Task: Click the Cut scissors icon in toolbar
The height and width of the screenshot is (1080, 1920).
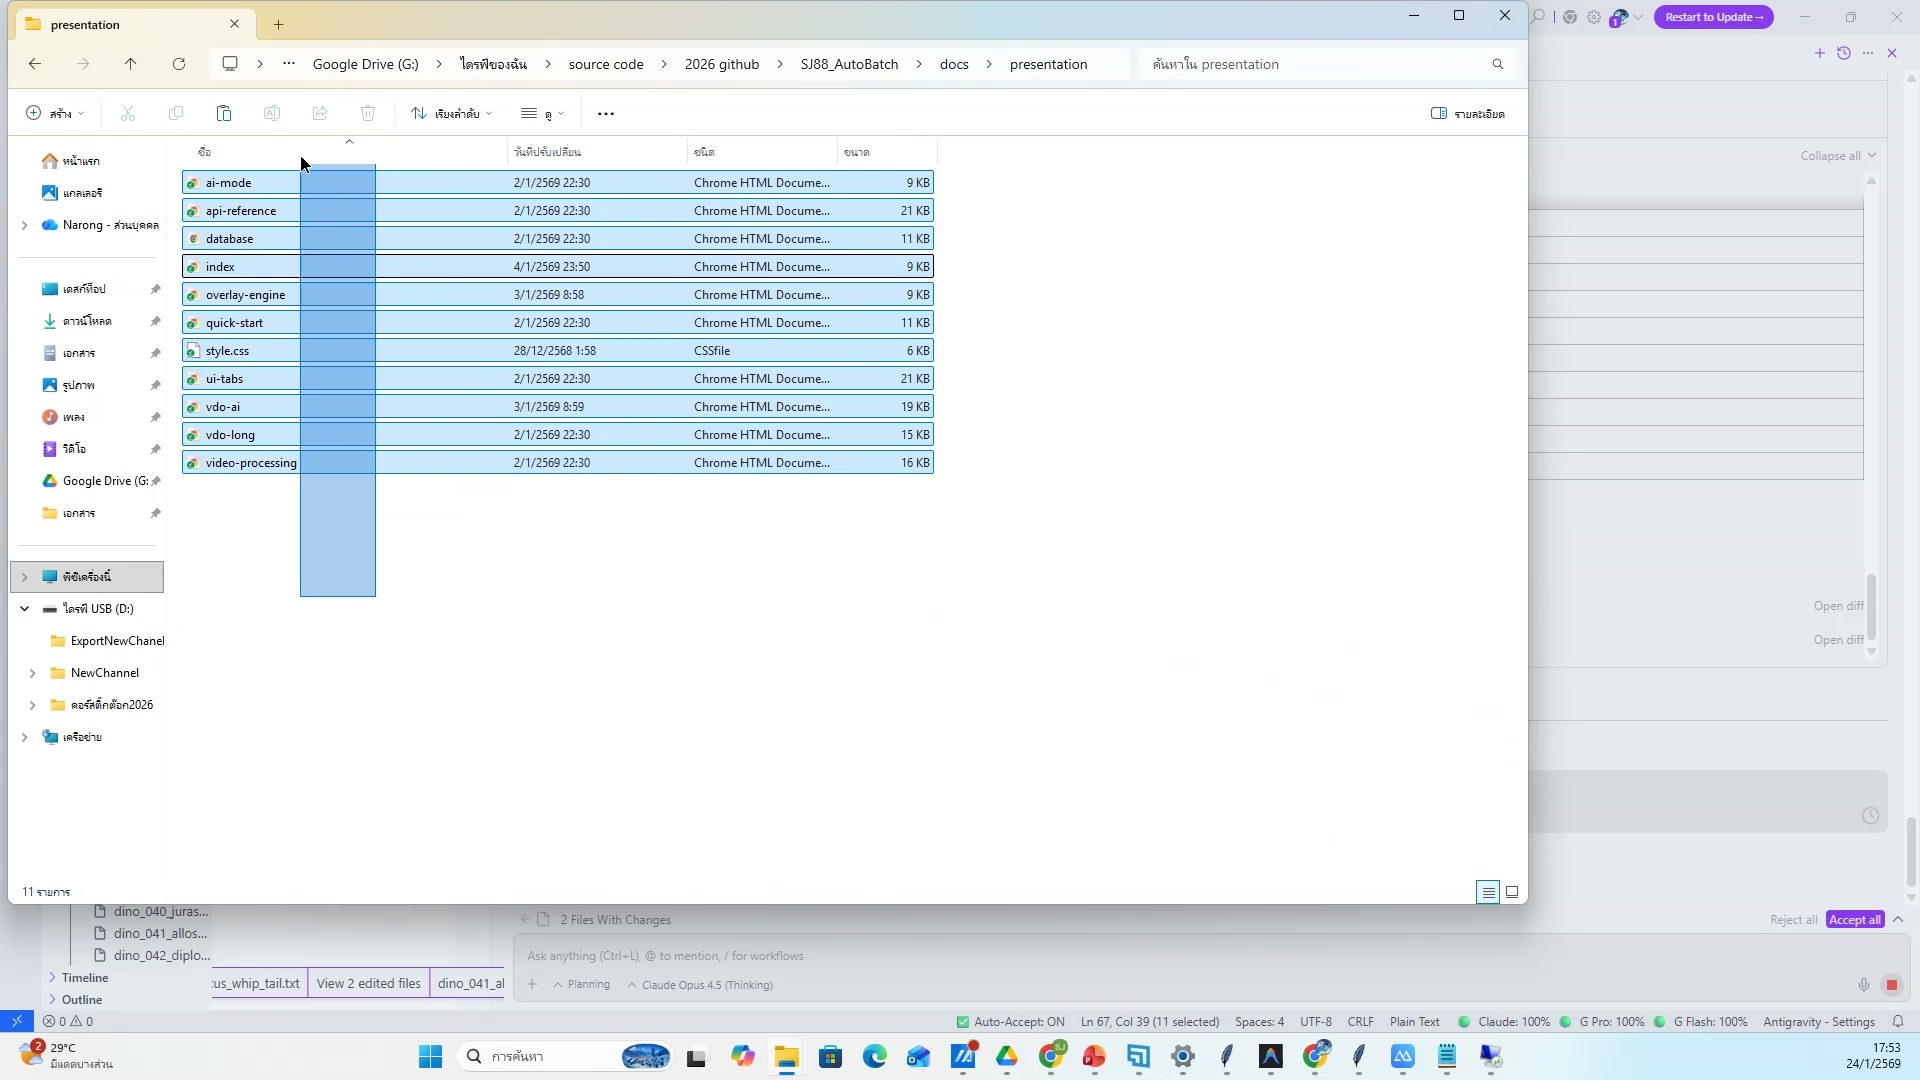Action: (128, 114)
